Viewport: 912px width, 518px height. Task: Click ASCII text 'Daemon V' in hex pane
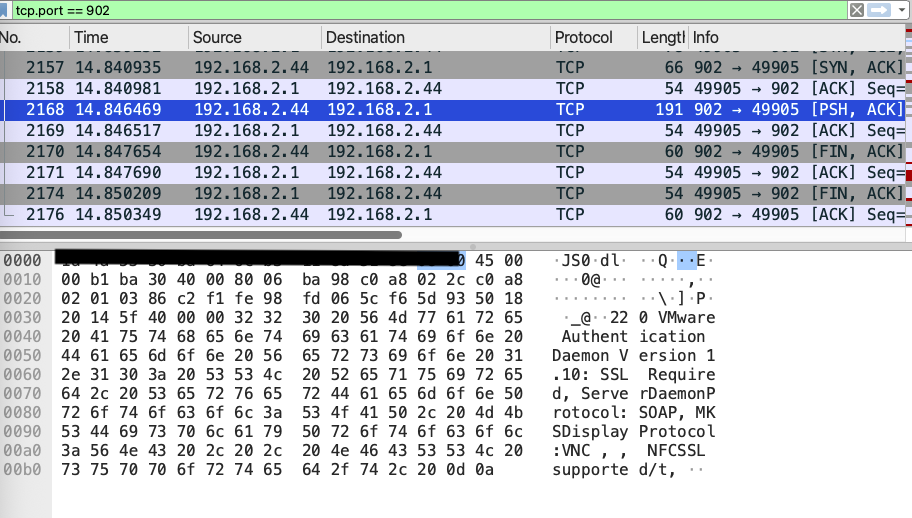click(x=590, y=355)
